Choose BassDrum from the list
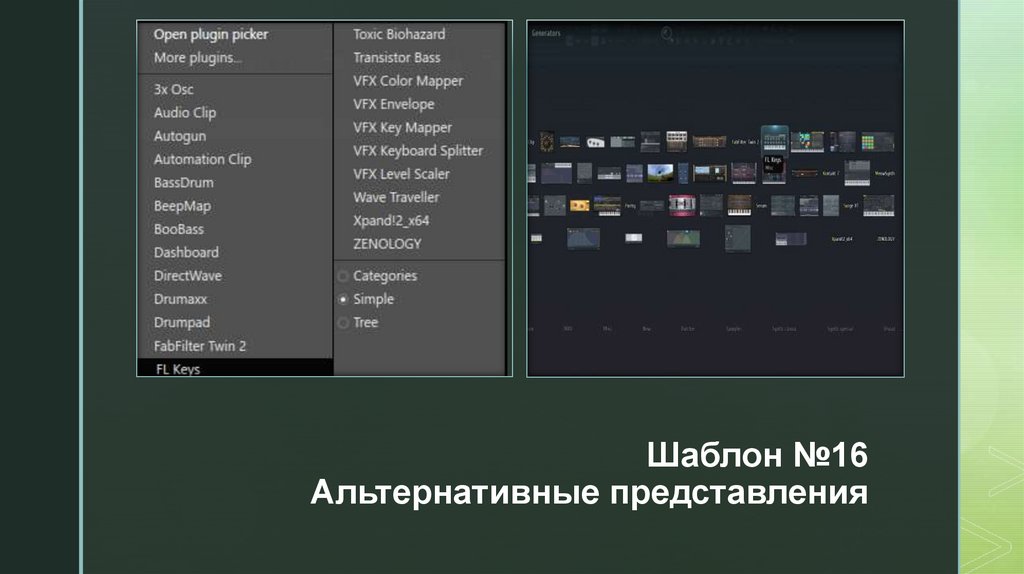 (184, 182)
